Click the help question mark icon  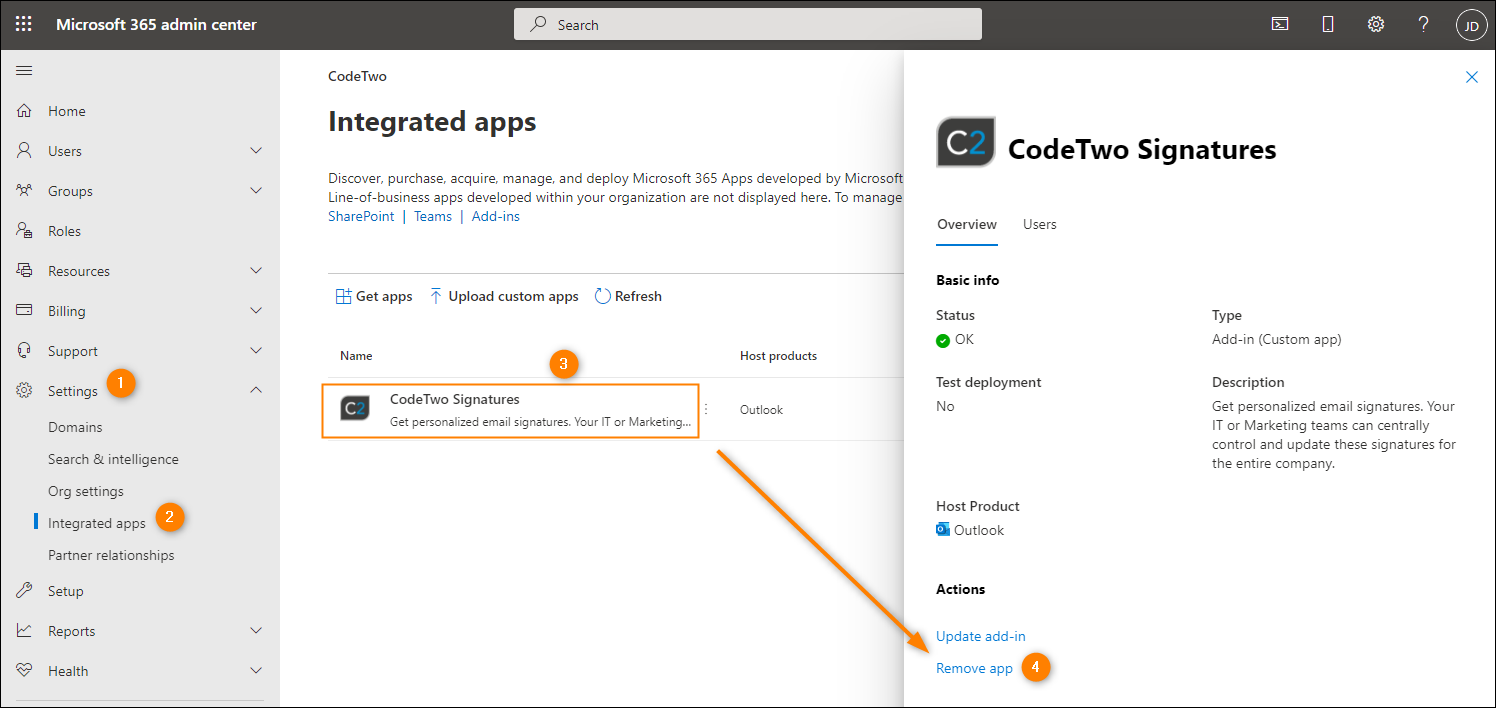tap(1424, 24)
